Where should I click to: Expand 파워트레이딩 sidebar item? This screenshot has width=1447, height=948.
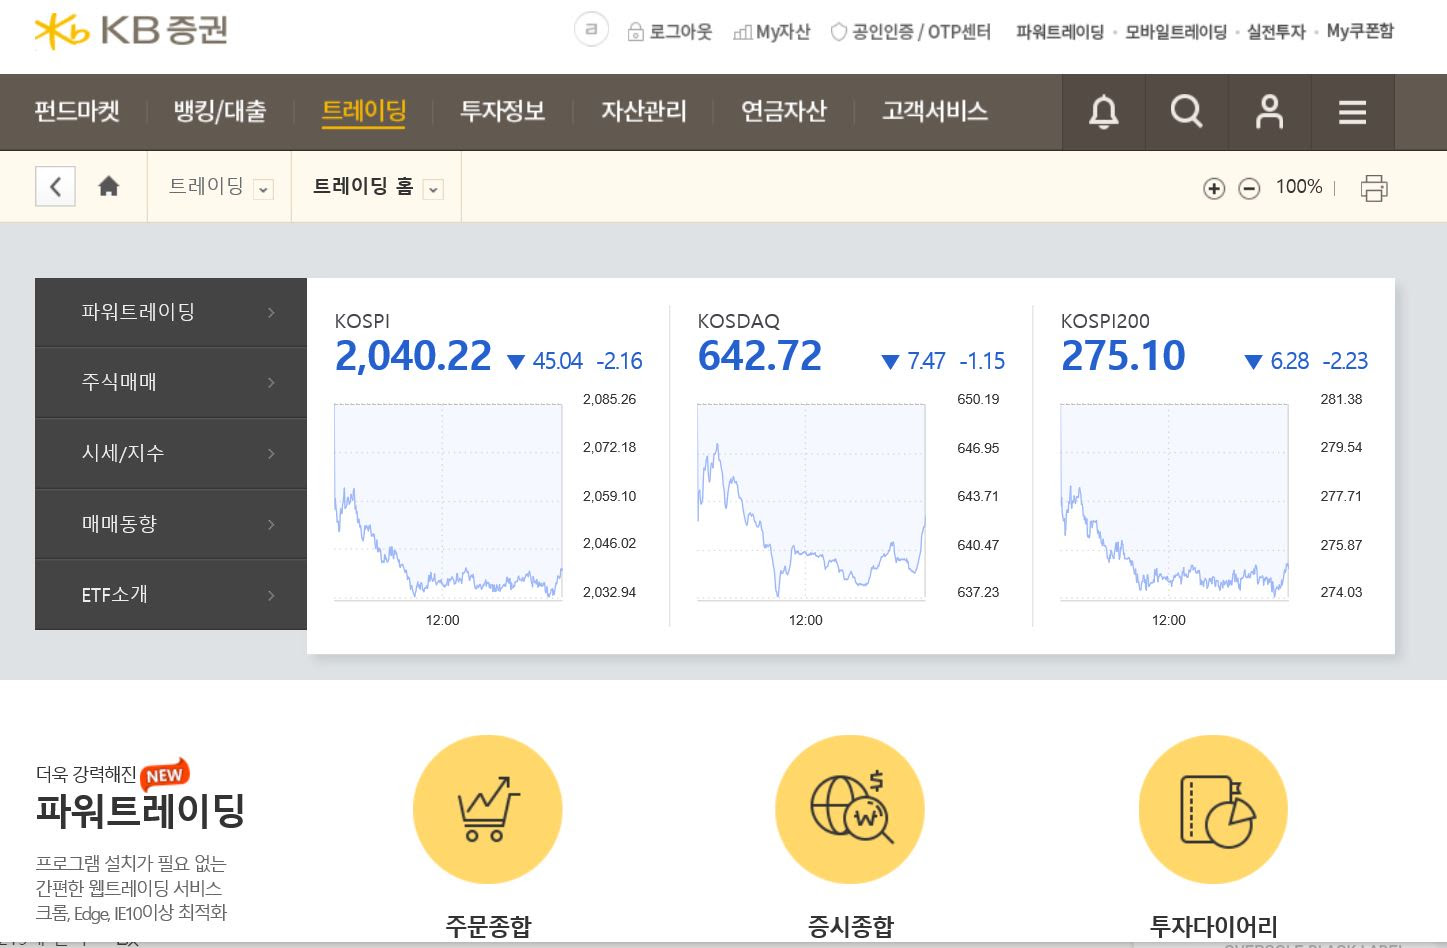171,312
